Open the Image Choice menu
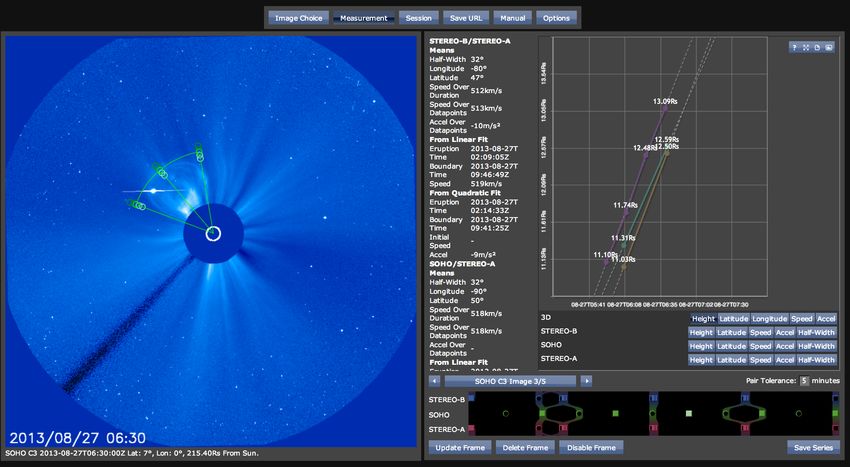 pyautogui.click(x=299, y=18)
